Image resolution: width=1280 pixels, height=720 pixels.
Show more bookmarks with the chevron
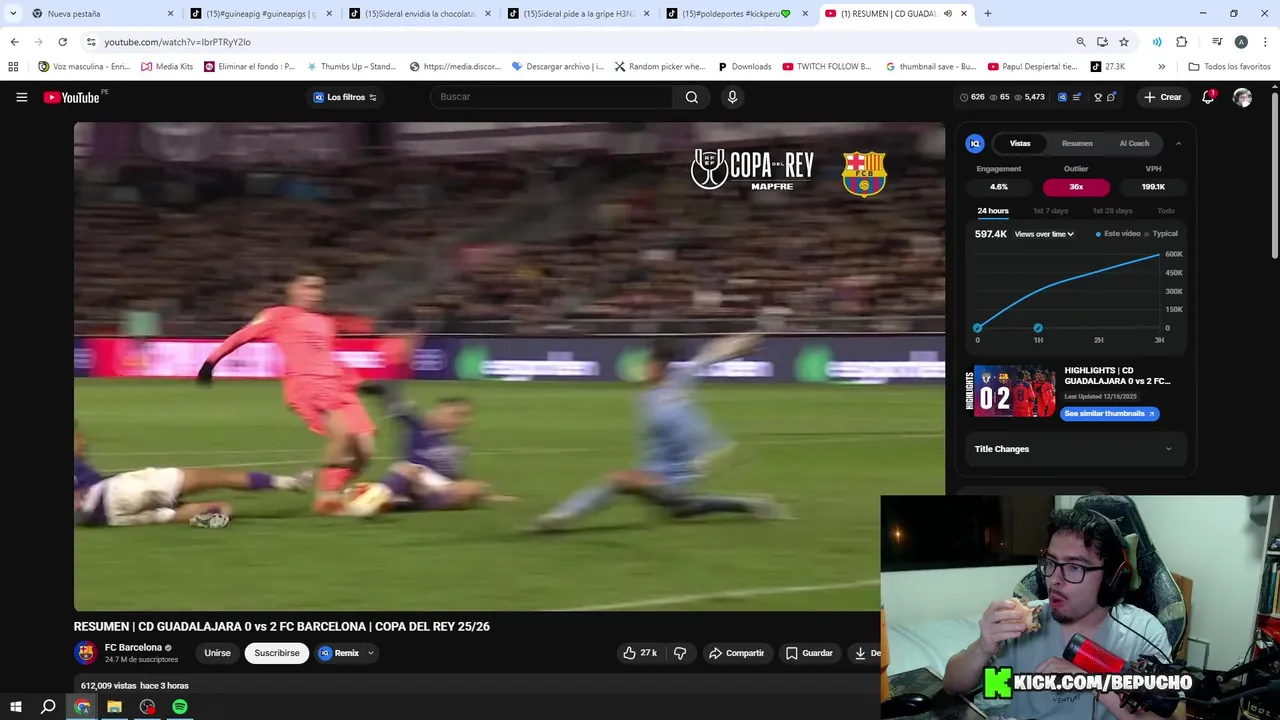click(1161, 67)
